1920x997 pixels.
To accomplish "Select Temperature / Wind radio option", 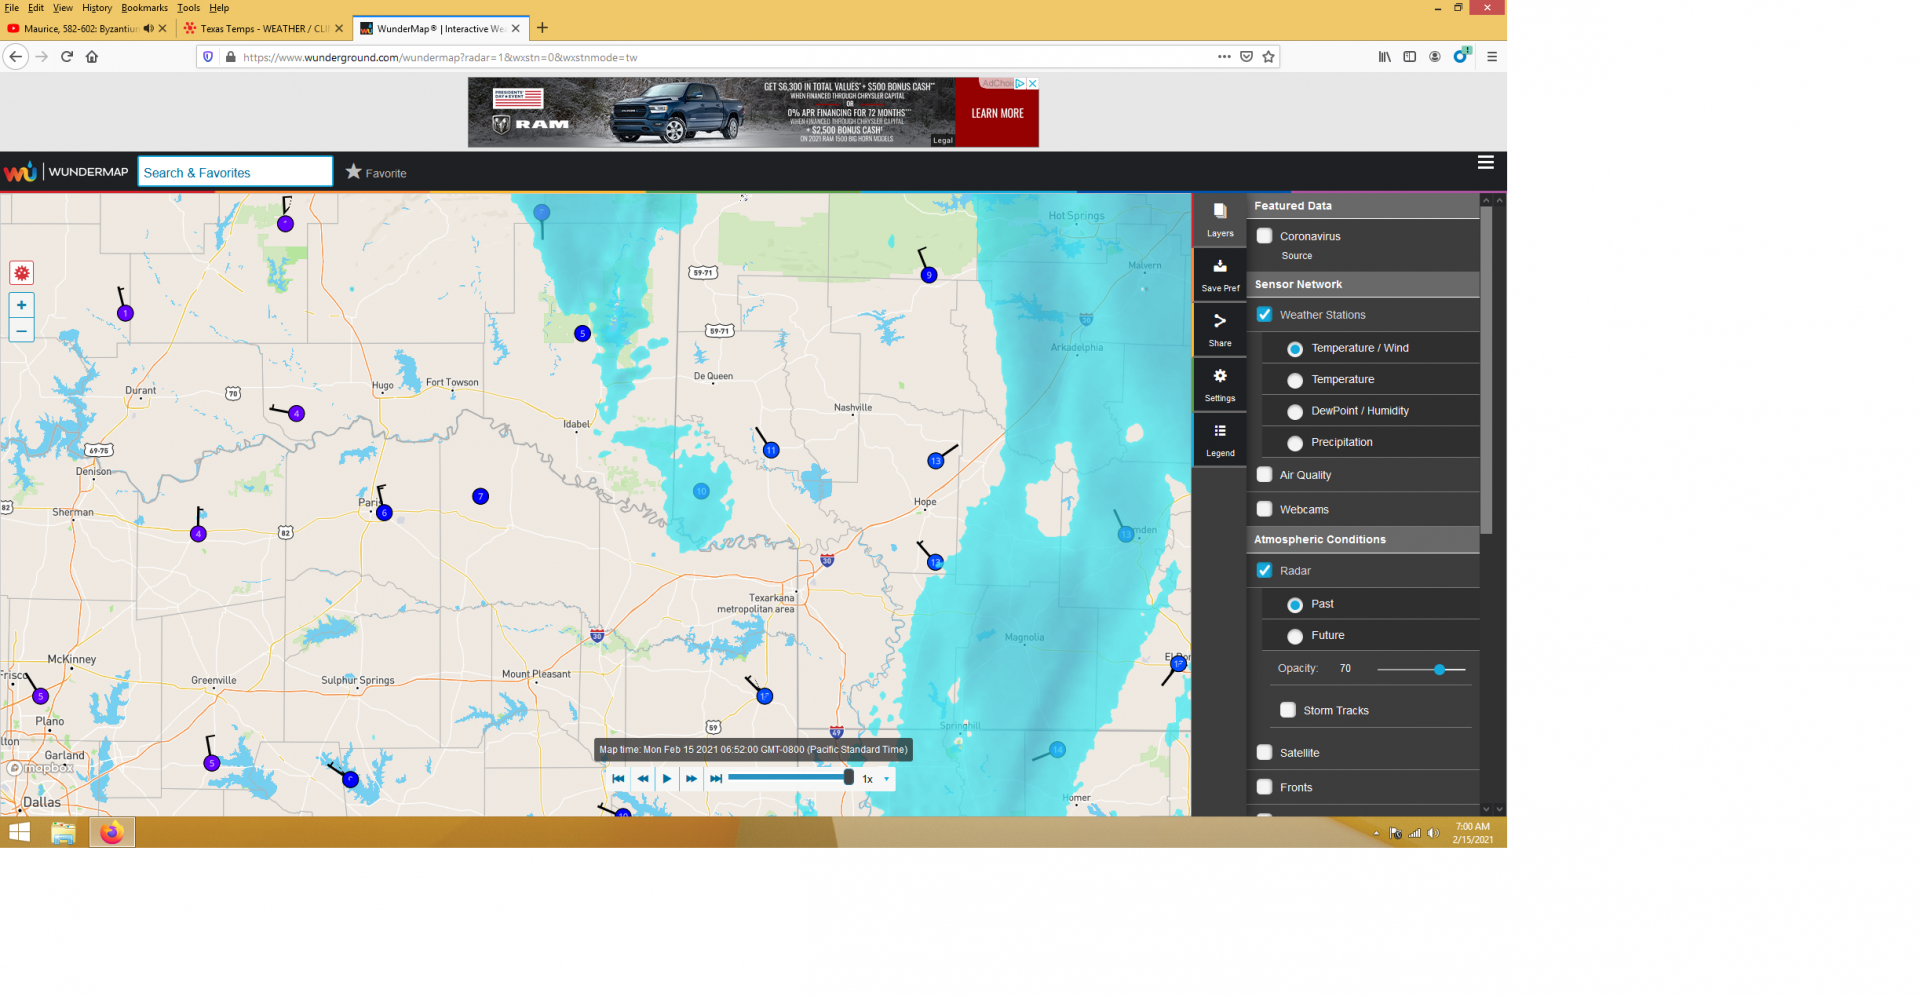I will tap(1295, 349).
